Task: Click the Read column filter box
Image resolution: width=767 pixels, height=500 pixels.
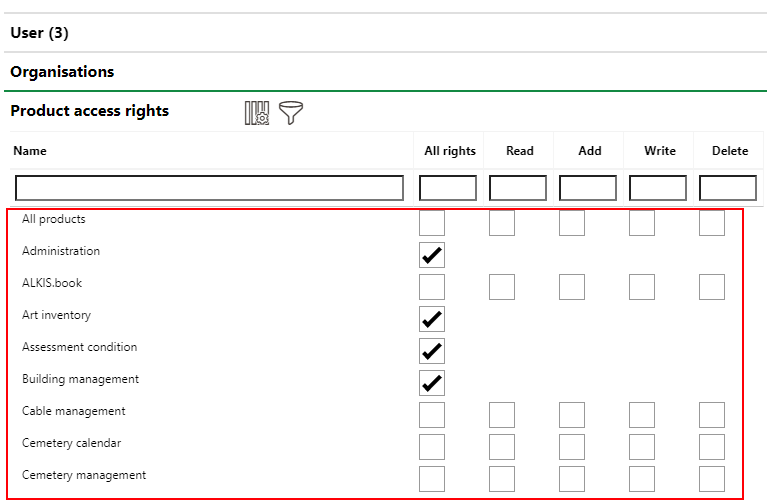Action: pos(518,188)
